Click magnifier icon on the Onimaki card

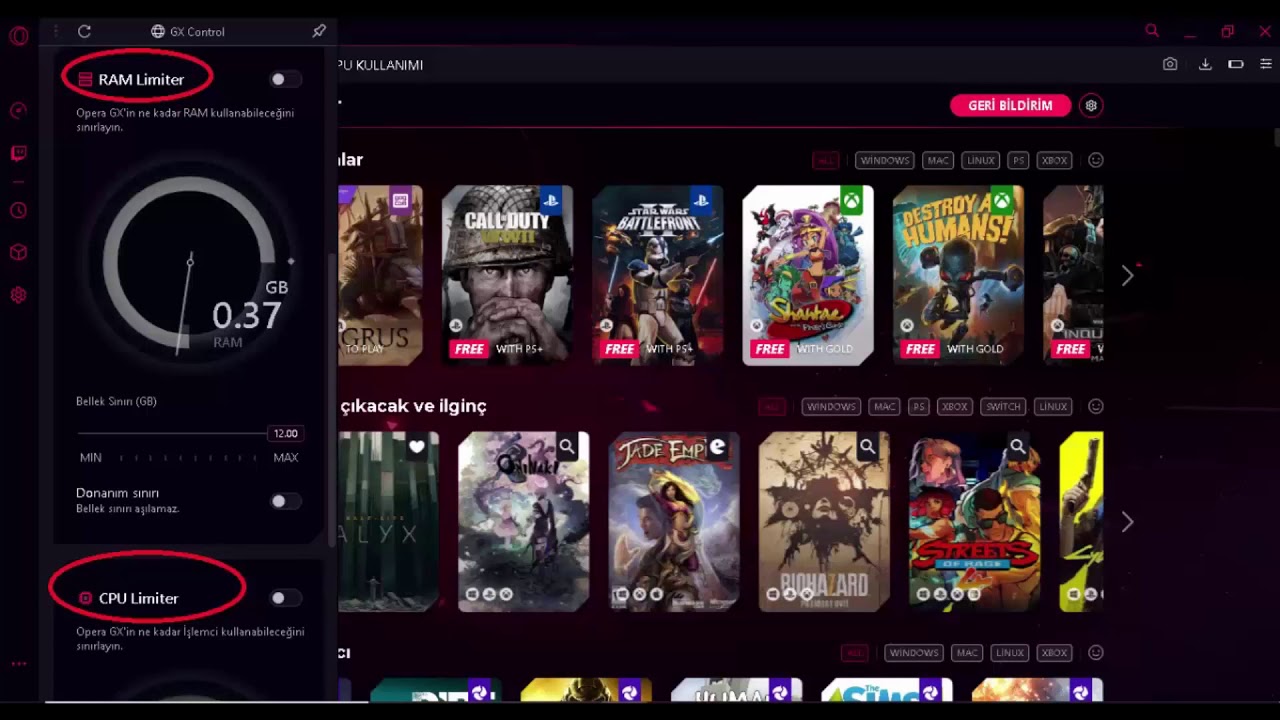coord(567,447)
